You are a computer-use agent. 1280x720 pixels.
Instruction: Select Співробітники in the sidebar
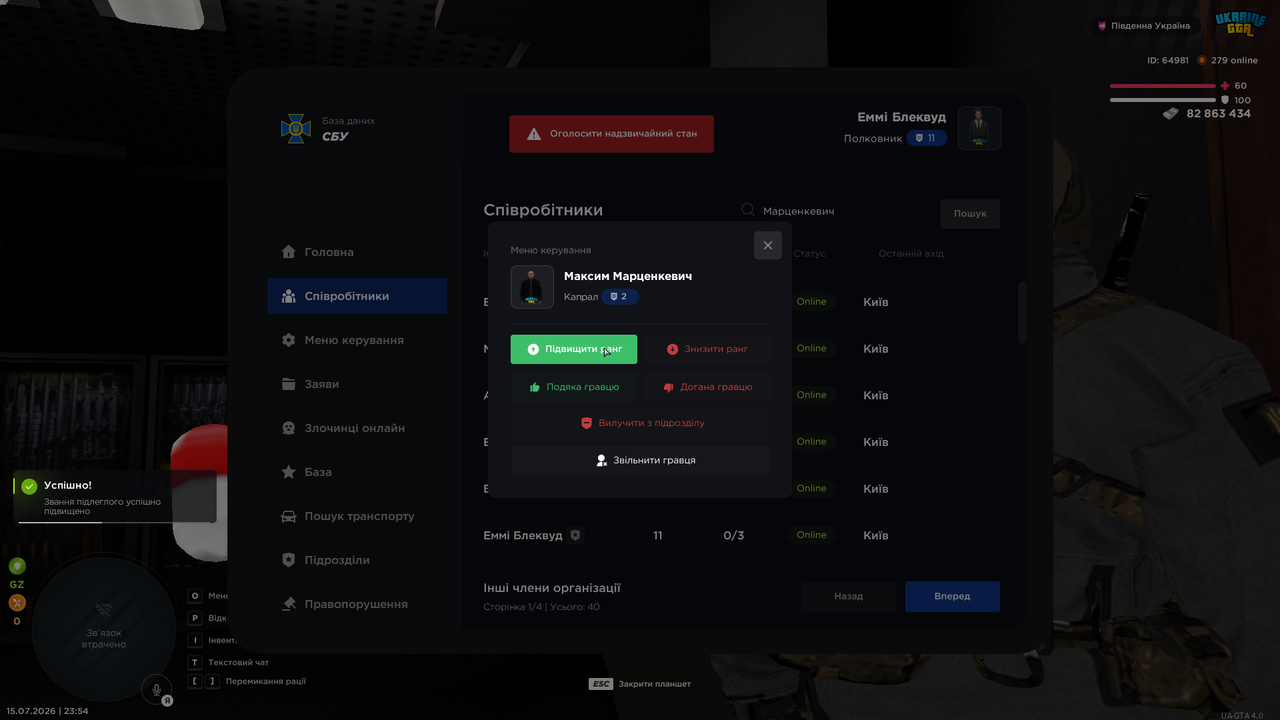pyautogui.click(x=357, y=296)
